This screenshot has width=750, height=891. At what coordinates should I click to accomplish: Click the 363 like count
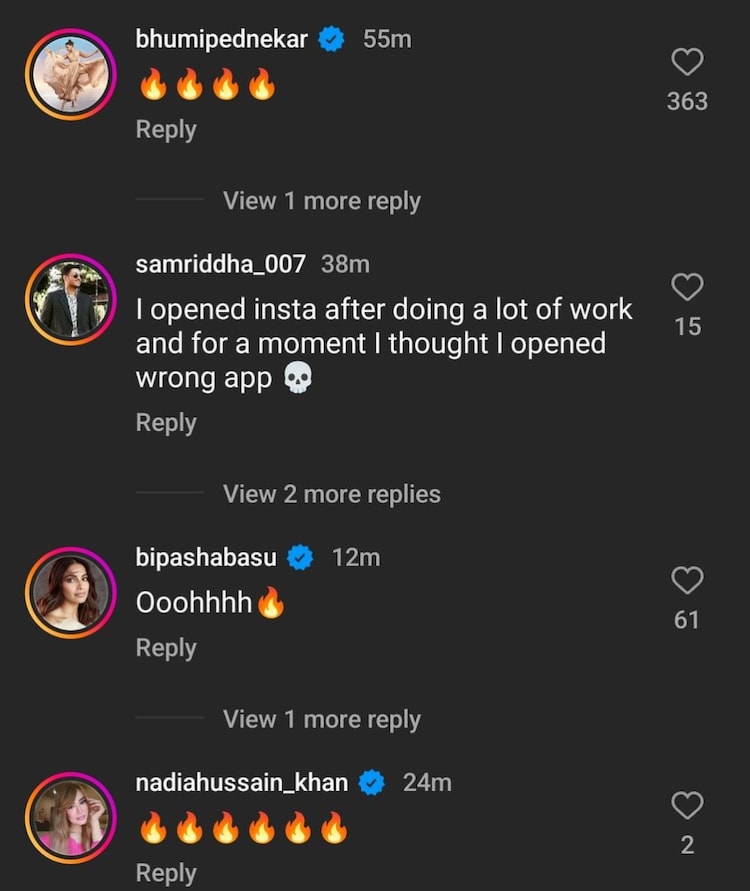[x=686, y=101]
